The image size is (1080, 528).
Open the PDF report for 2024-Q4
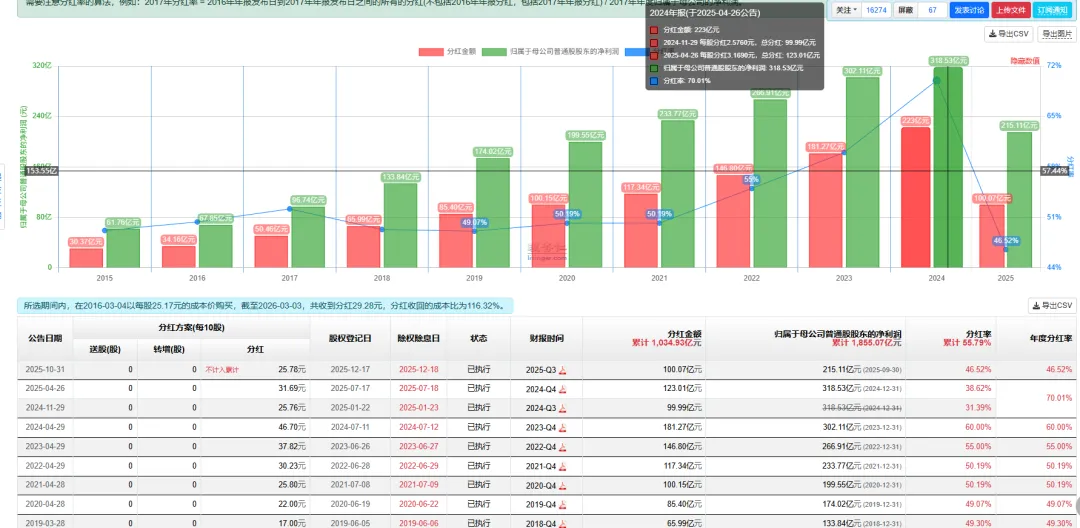click(x=563, y=388)
